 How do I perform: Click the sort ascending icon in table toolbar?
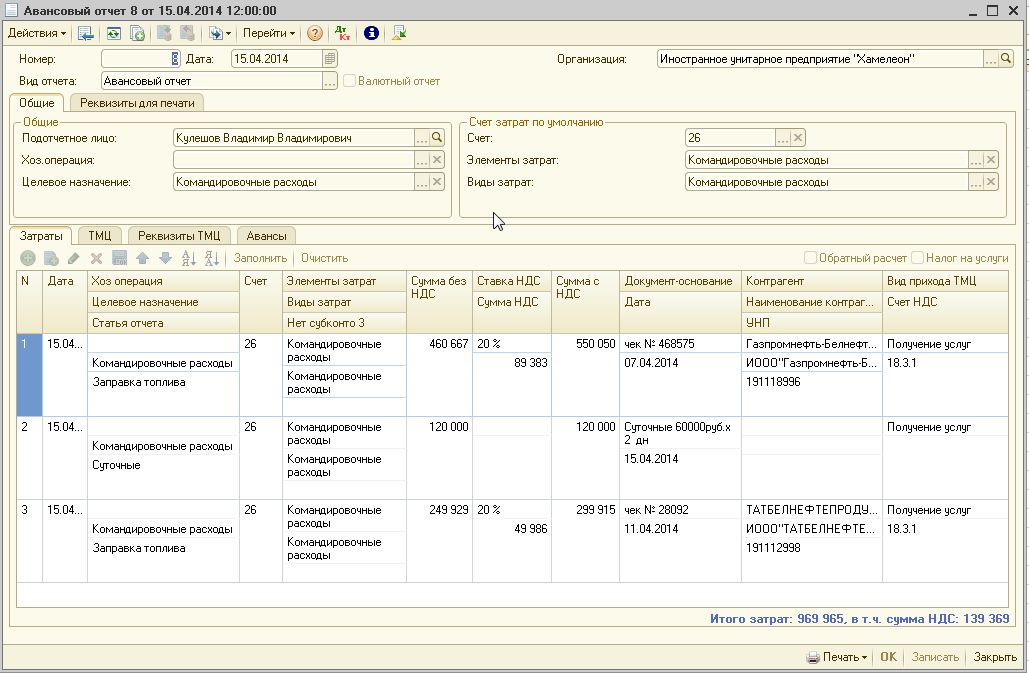point(188,258)
